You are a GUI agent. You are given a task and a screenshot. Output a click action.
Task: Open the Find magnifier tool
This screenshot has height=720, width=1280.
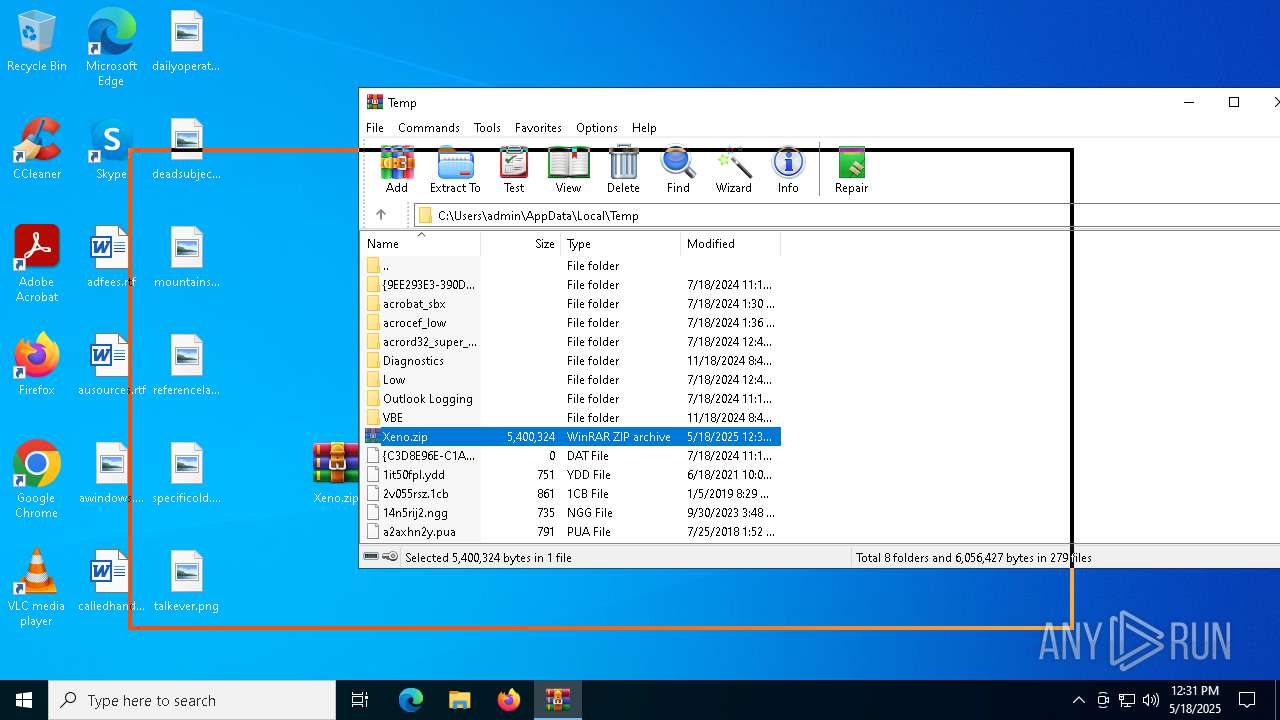tap(678, 169)
